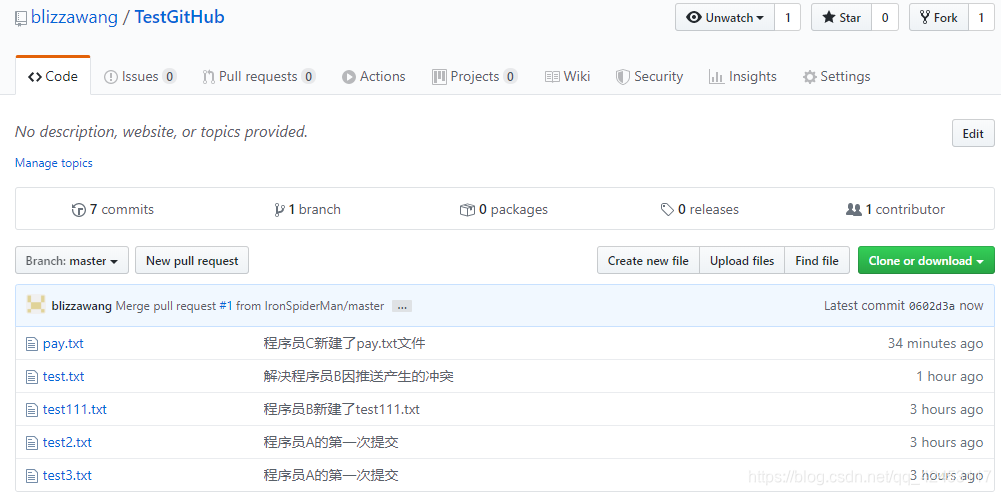This screenshot has height=495, width=1001.
Task: Click the packages box icon
Action: point(467,209)
